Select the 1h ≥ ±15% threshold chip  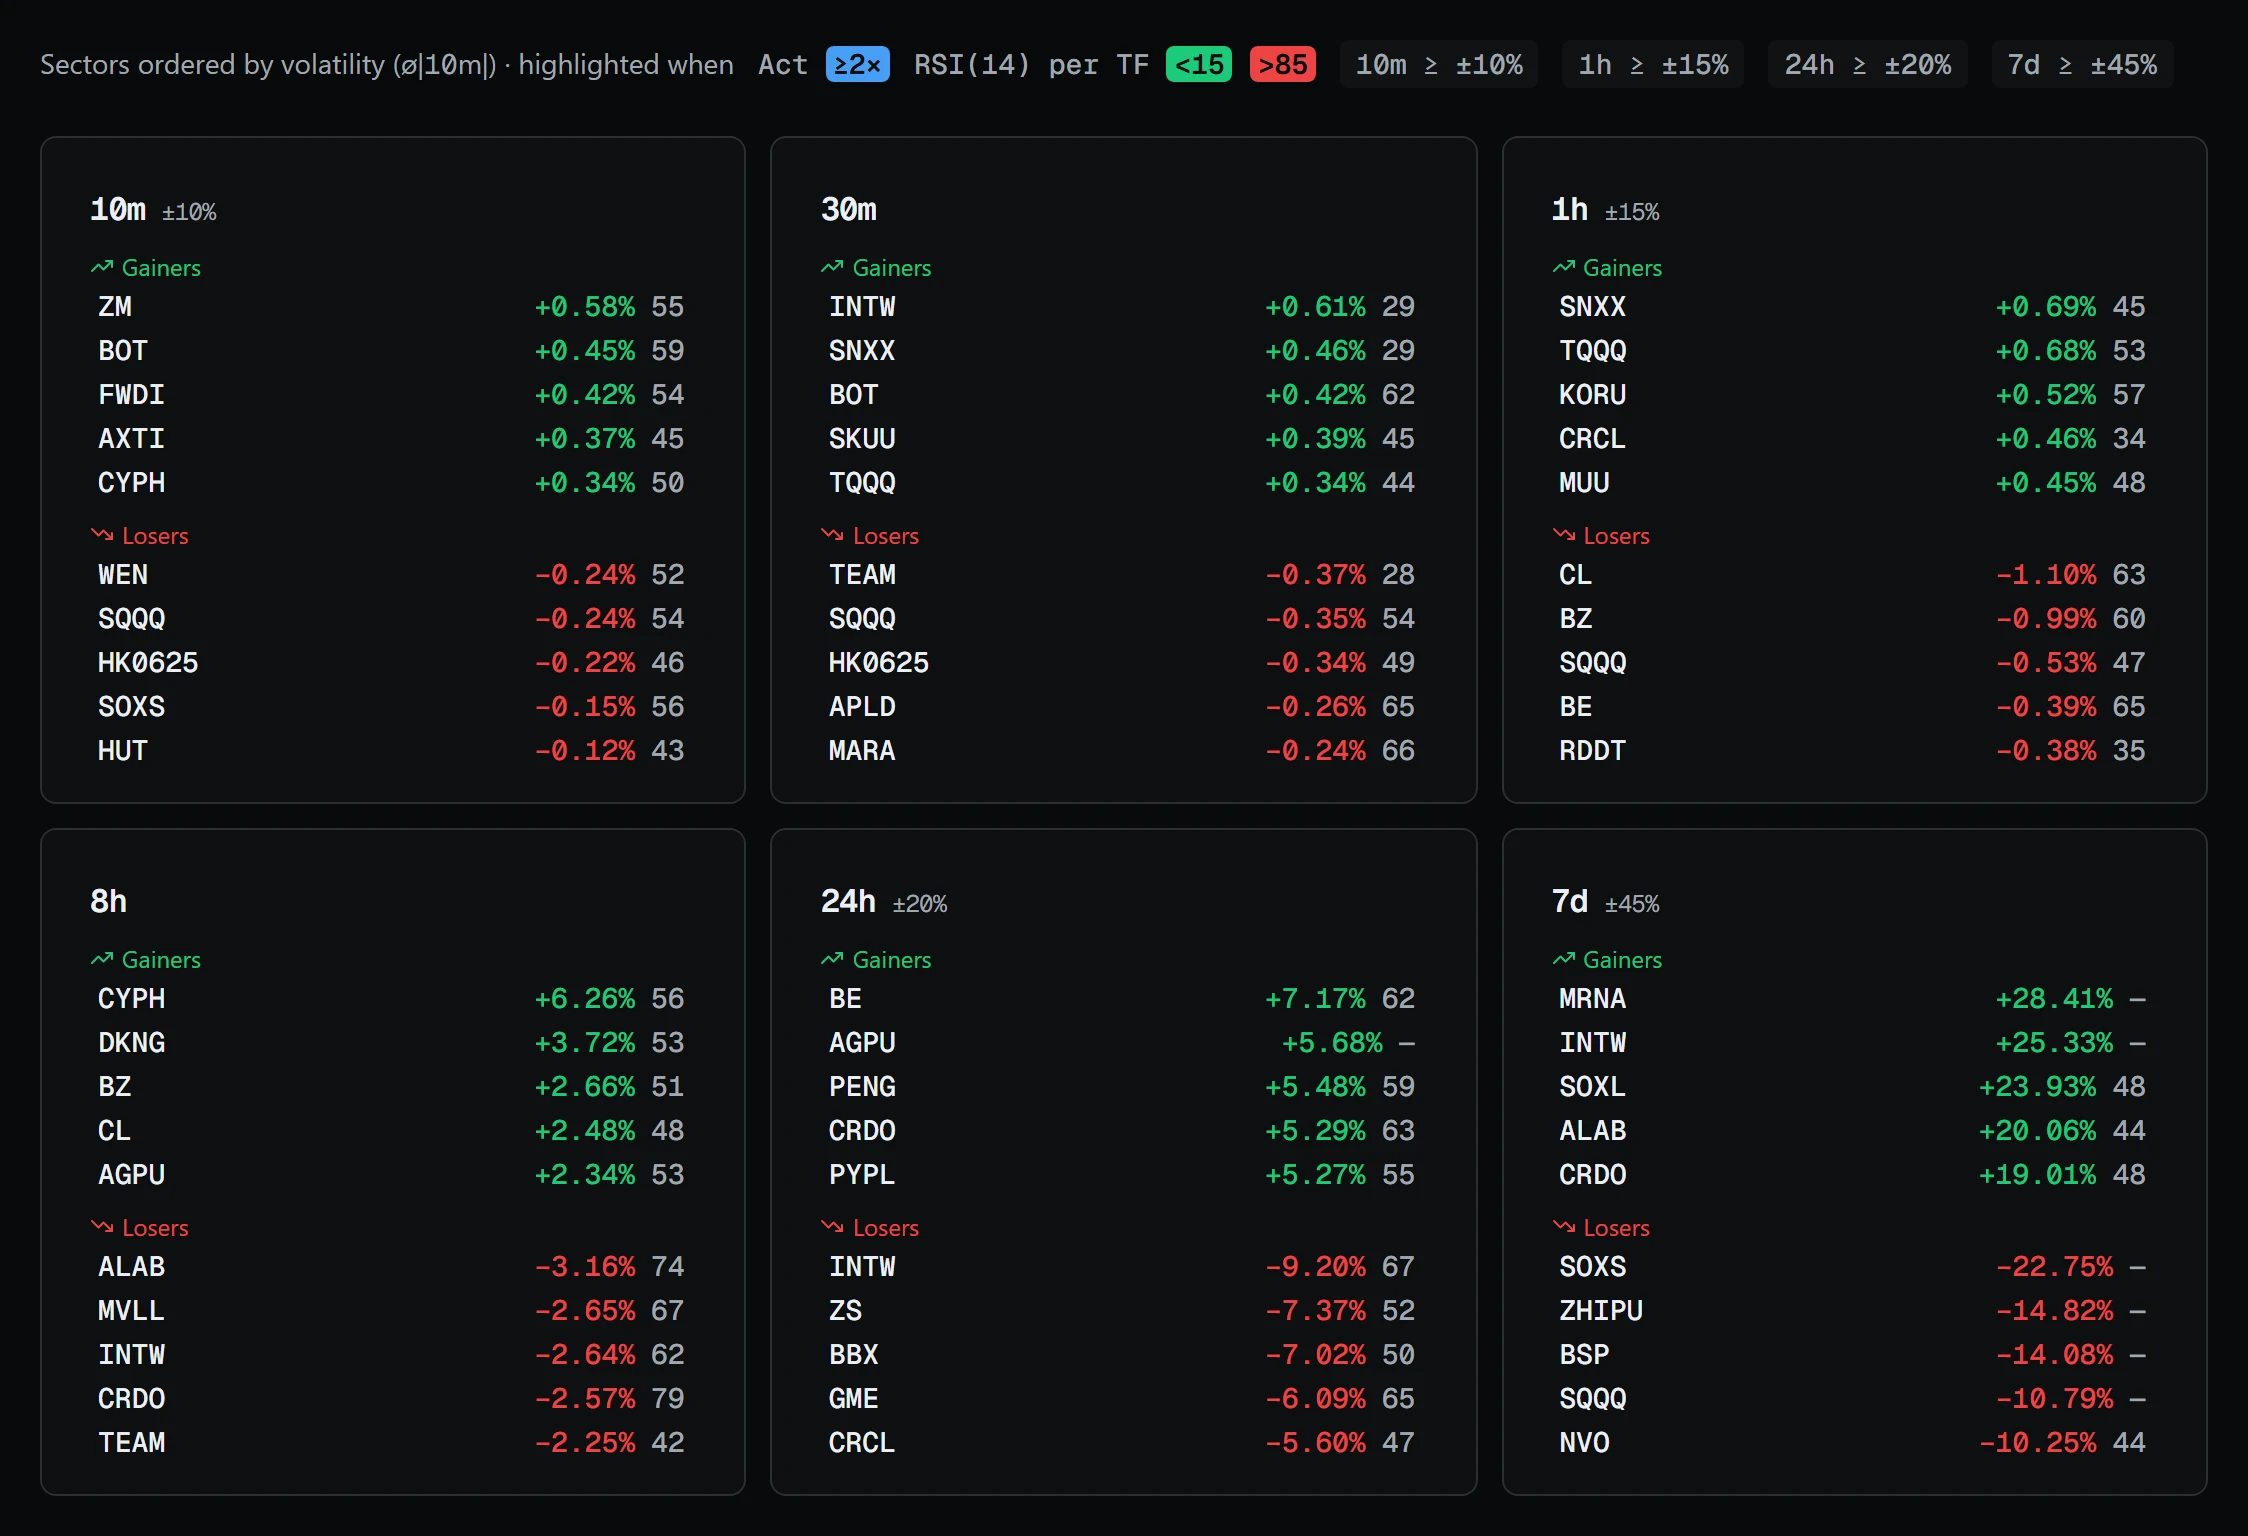1652,65
